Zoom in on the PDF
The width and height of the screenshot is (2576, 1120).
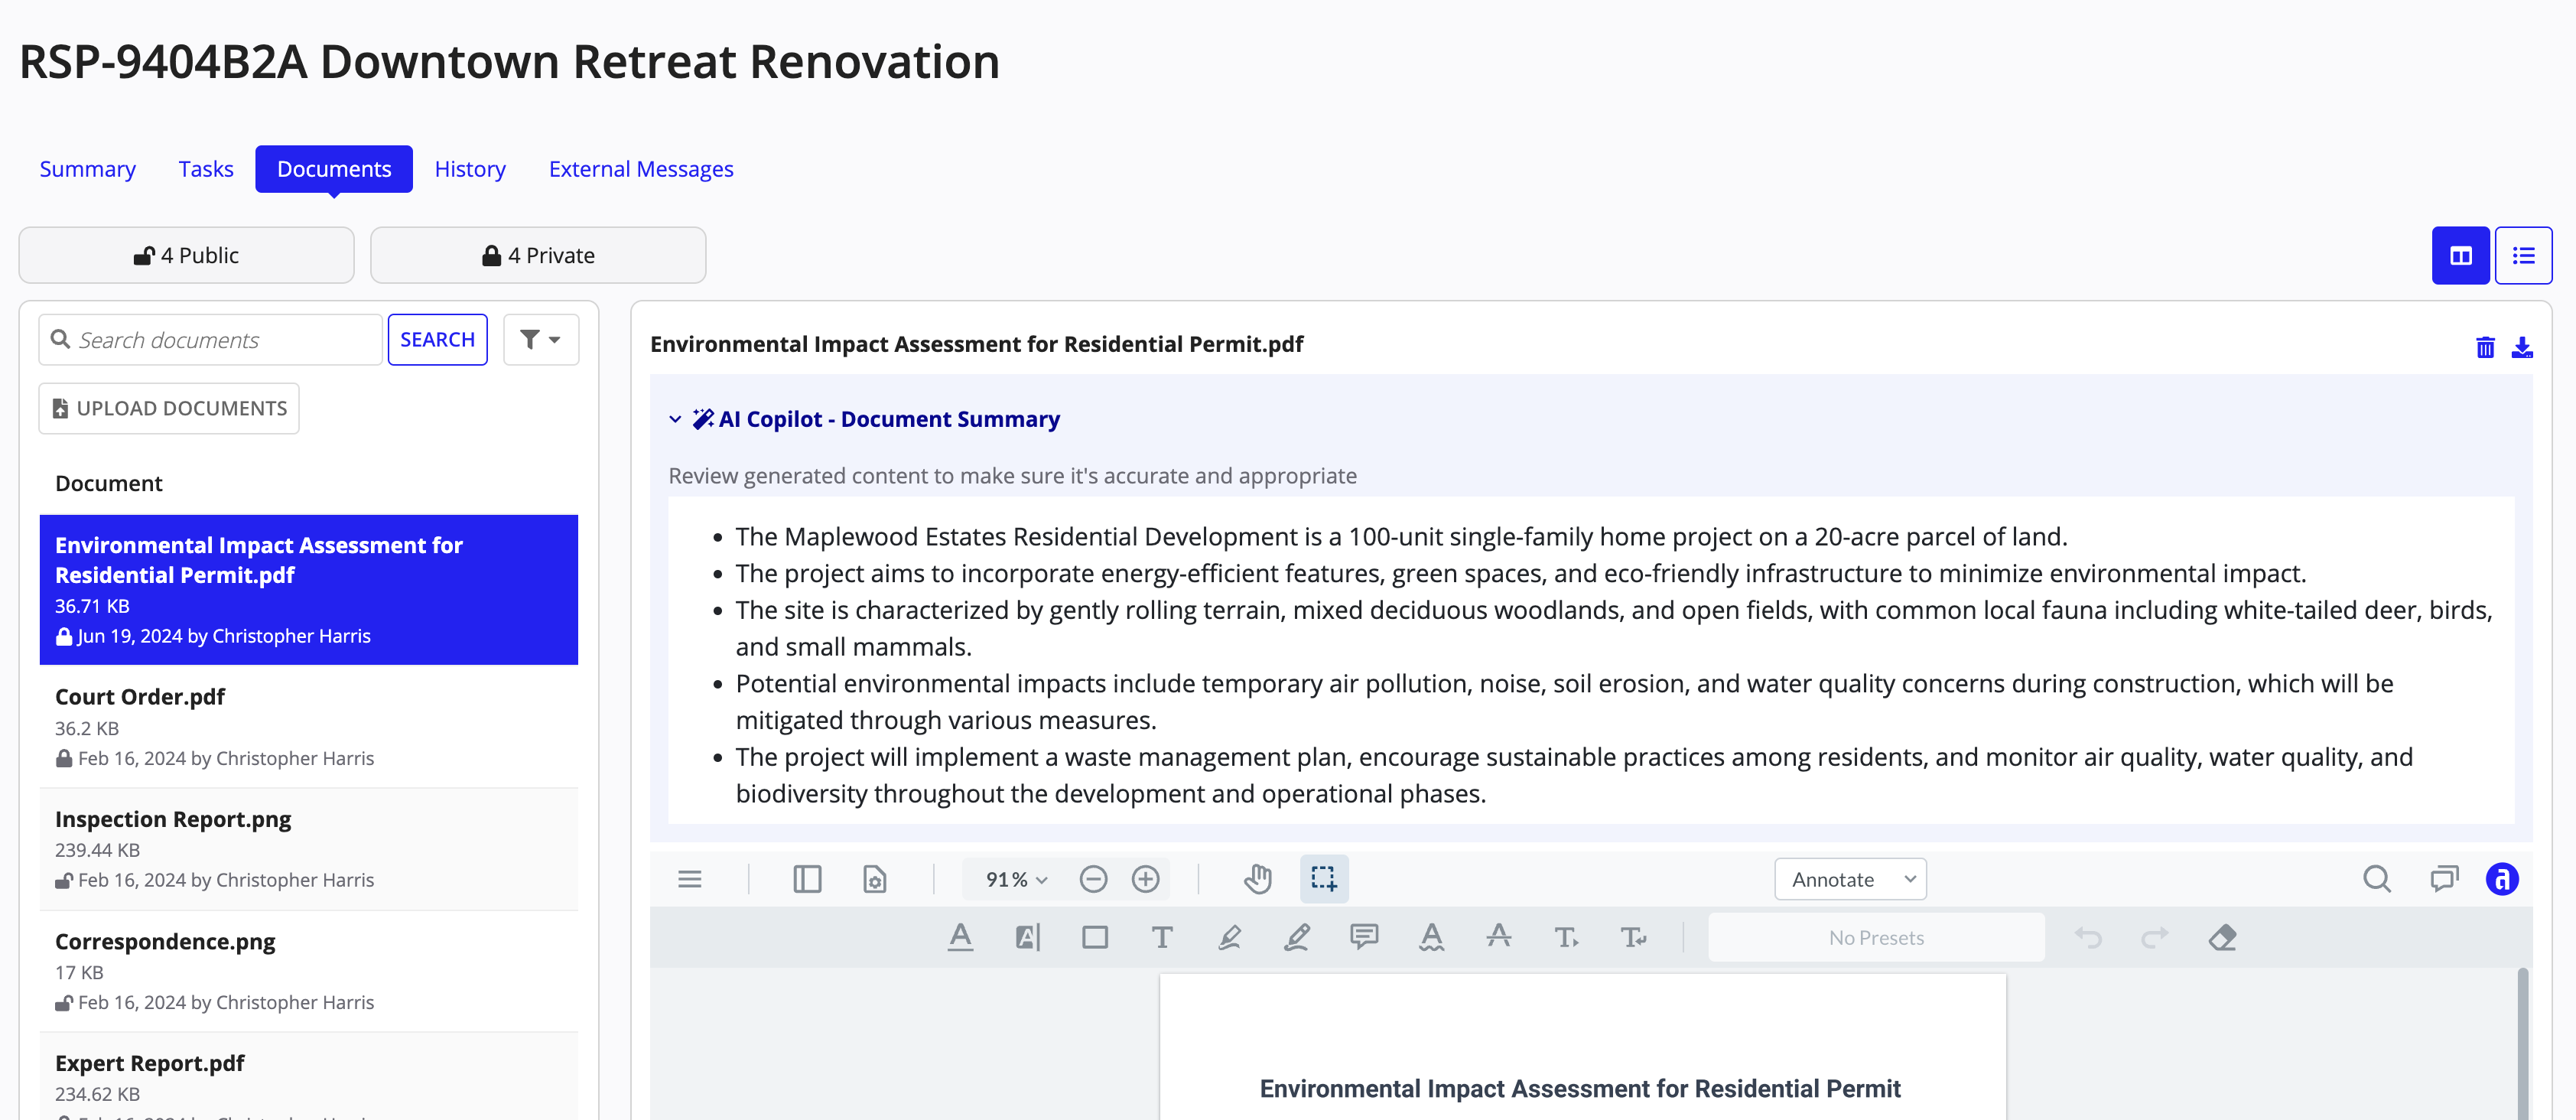click(x=1145, y=879)
